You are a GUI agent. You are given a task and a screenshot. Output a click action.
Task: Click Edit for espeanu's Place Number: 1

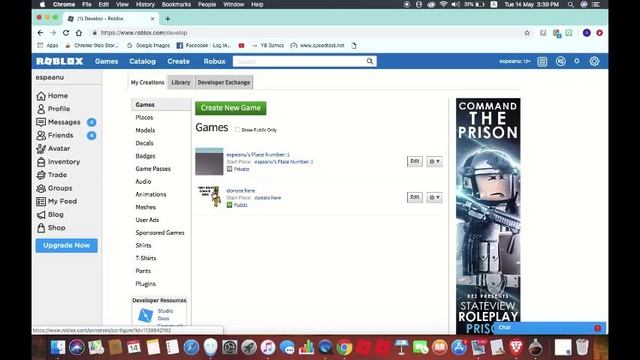[415, 161]
